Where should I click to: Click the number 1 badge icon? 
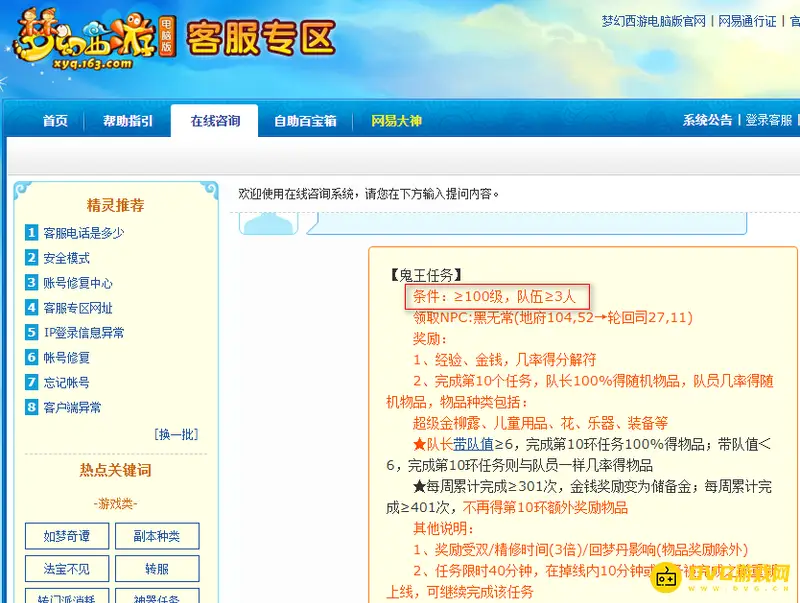(32, 233)
